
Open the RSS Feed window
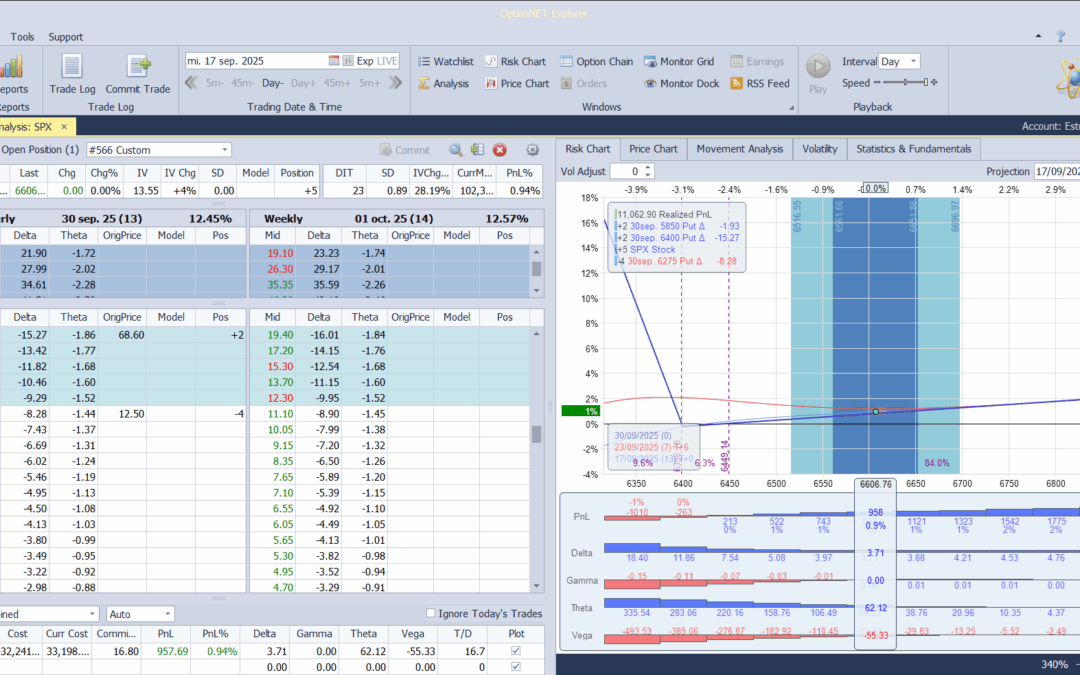pyautogui.click(x=760, y=84)
